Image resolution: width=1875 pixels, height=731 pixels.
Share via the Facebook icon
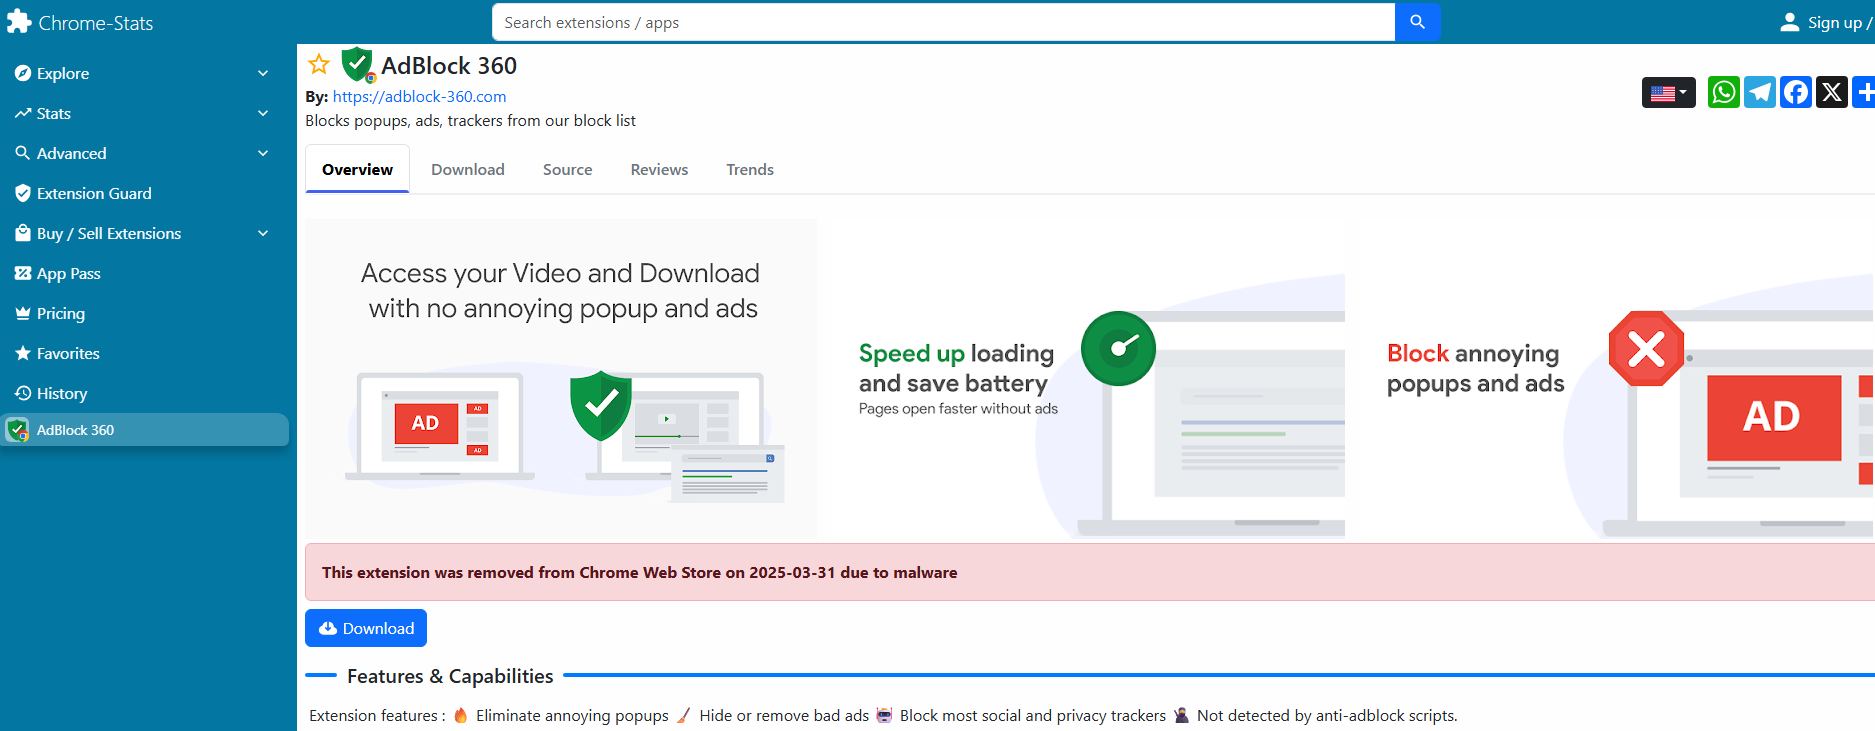coord(1796,92)
